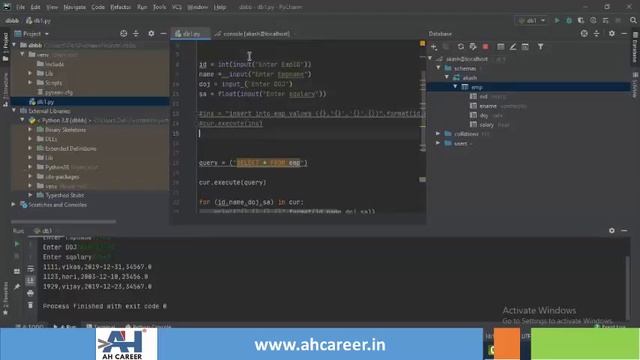Select the db1.py editor tab
The image size is (640, 360).
pyautogui.click(x=190, y=34)
